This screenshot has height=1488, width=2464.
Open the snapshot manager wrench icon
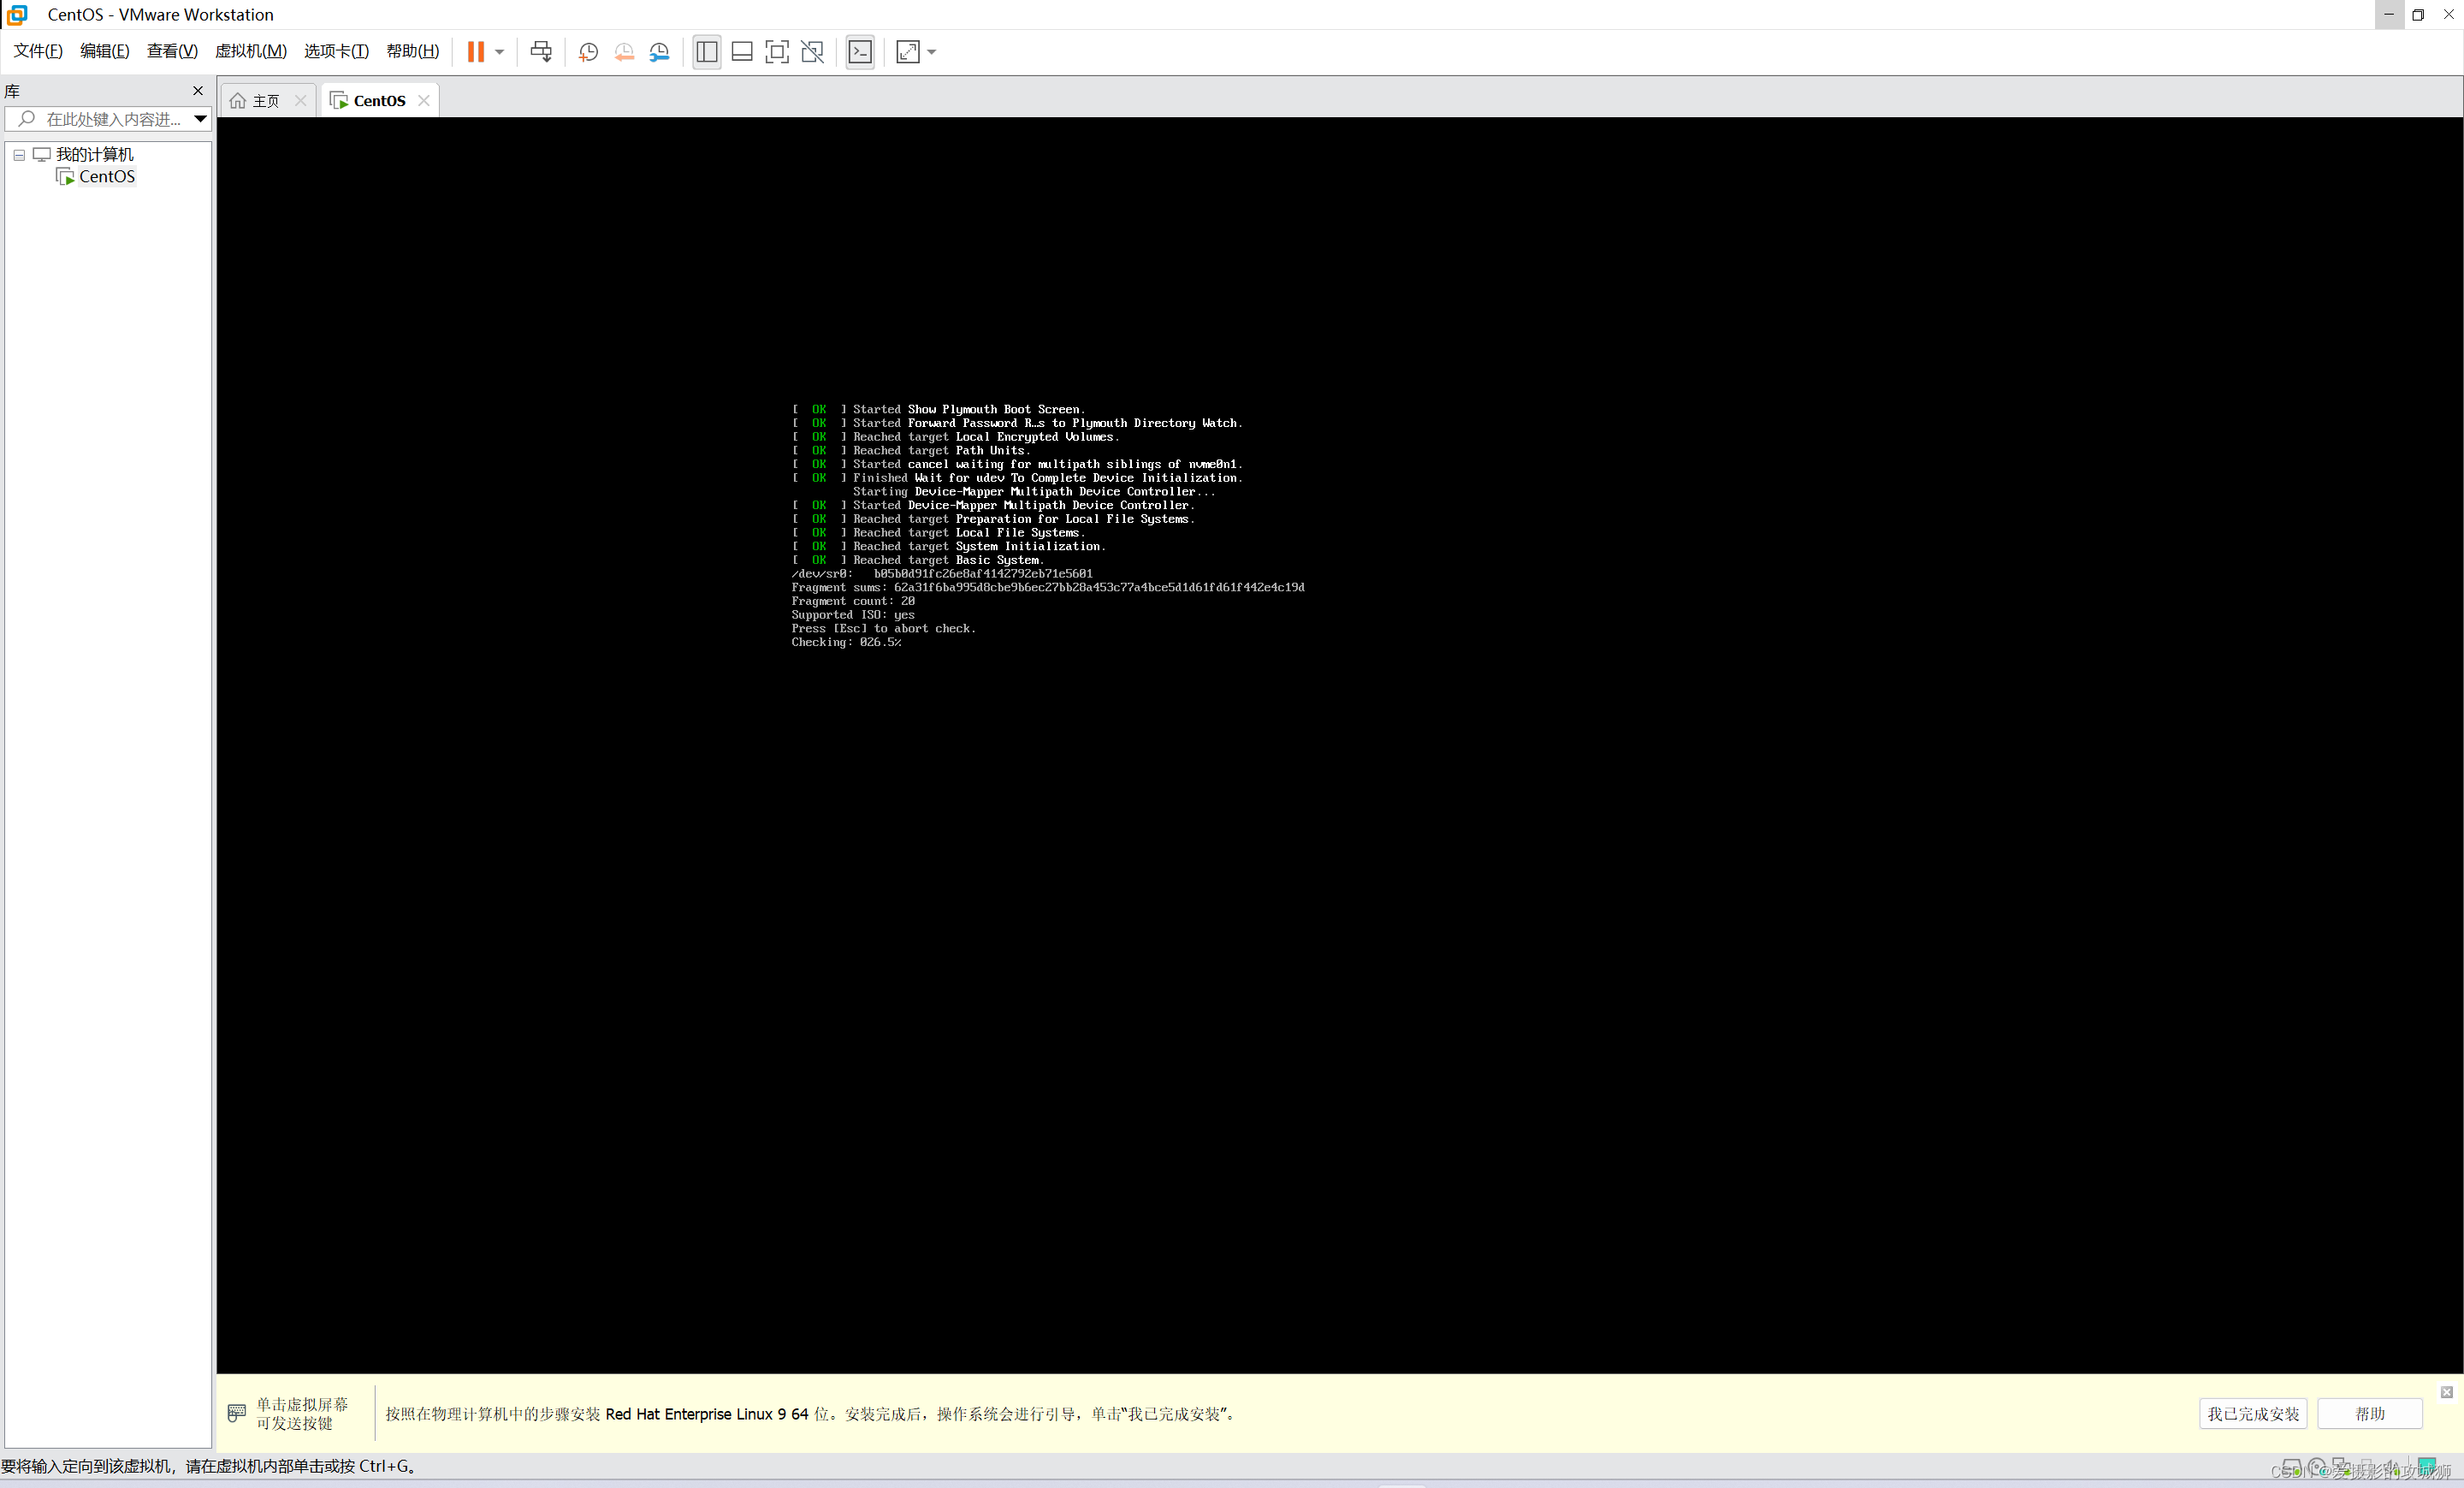(x=659, y=52)
